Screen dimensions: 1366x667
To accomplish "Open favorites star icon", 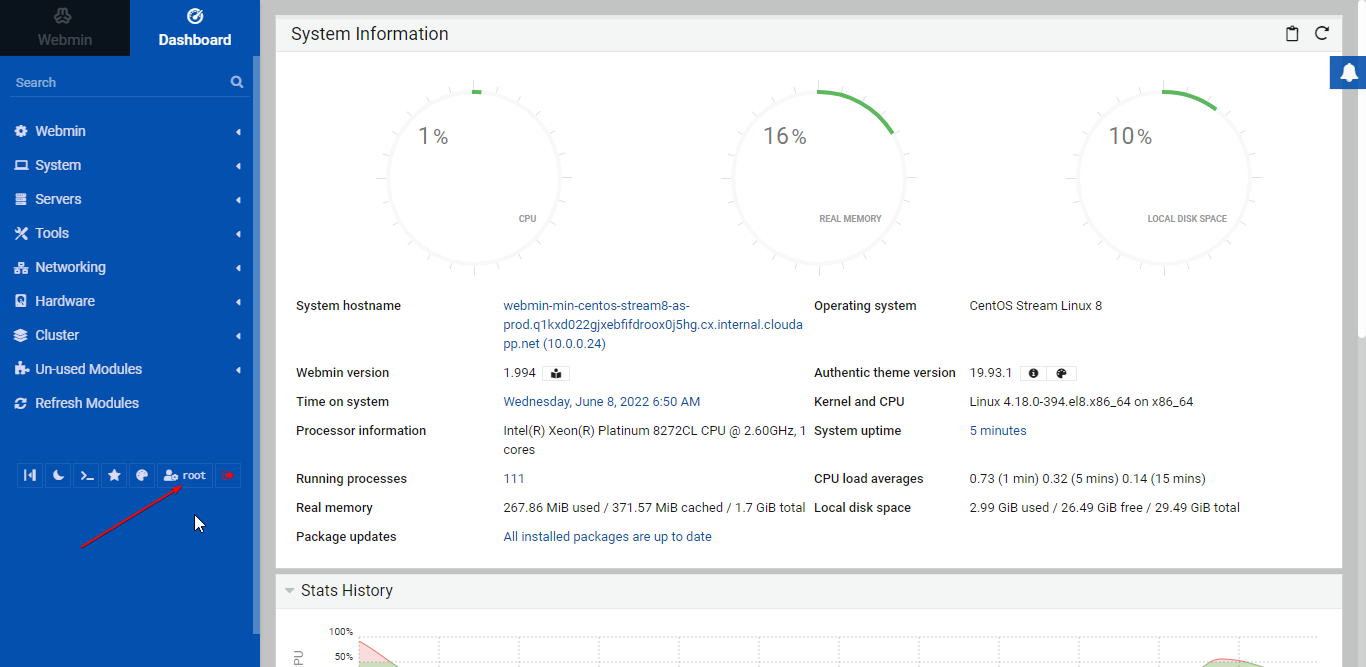I will tap(115, 476).
